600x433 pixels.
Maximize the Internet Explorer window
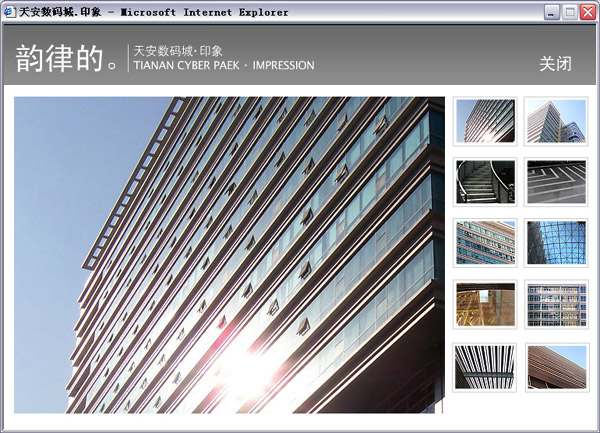tap(569, 12)
